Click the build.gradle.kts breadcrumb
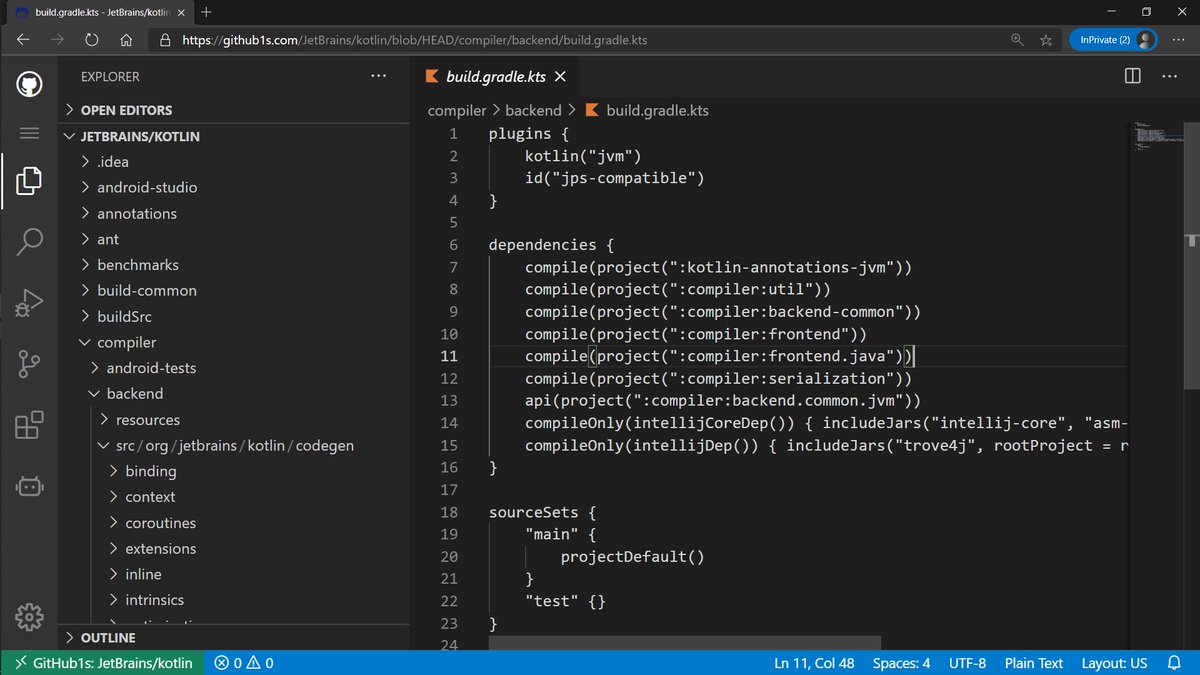1200x675 pixels. tap(657, 110)
